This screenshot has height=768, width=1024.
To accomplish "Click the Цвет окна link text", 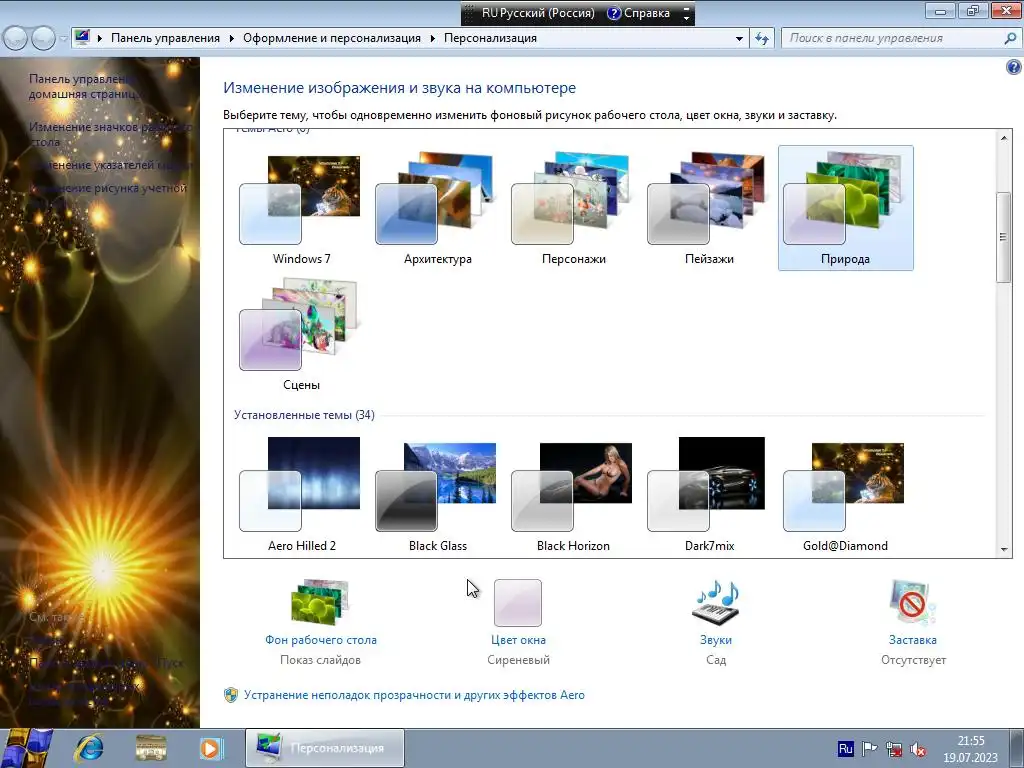I will pos(518,640).
